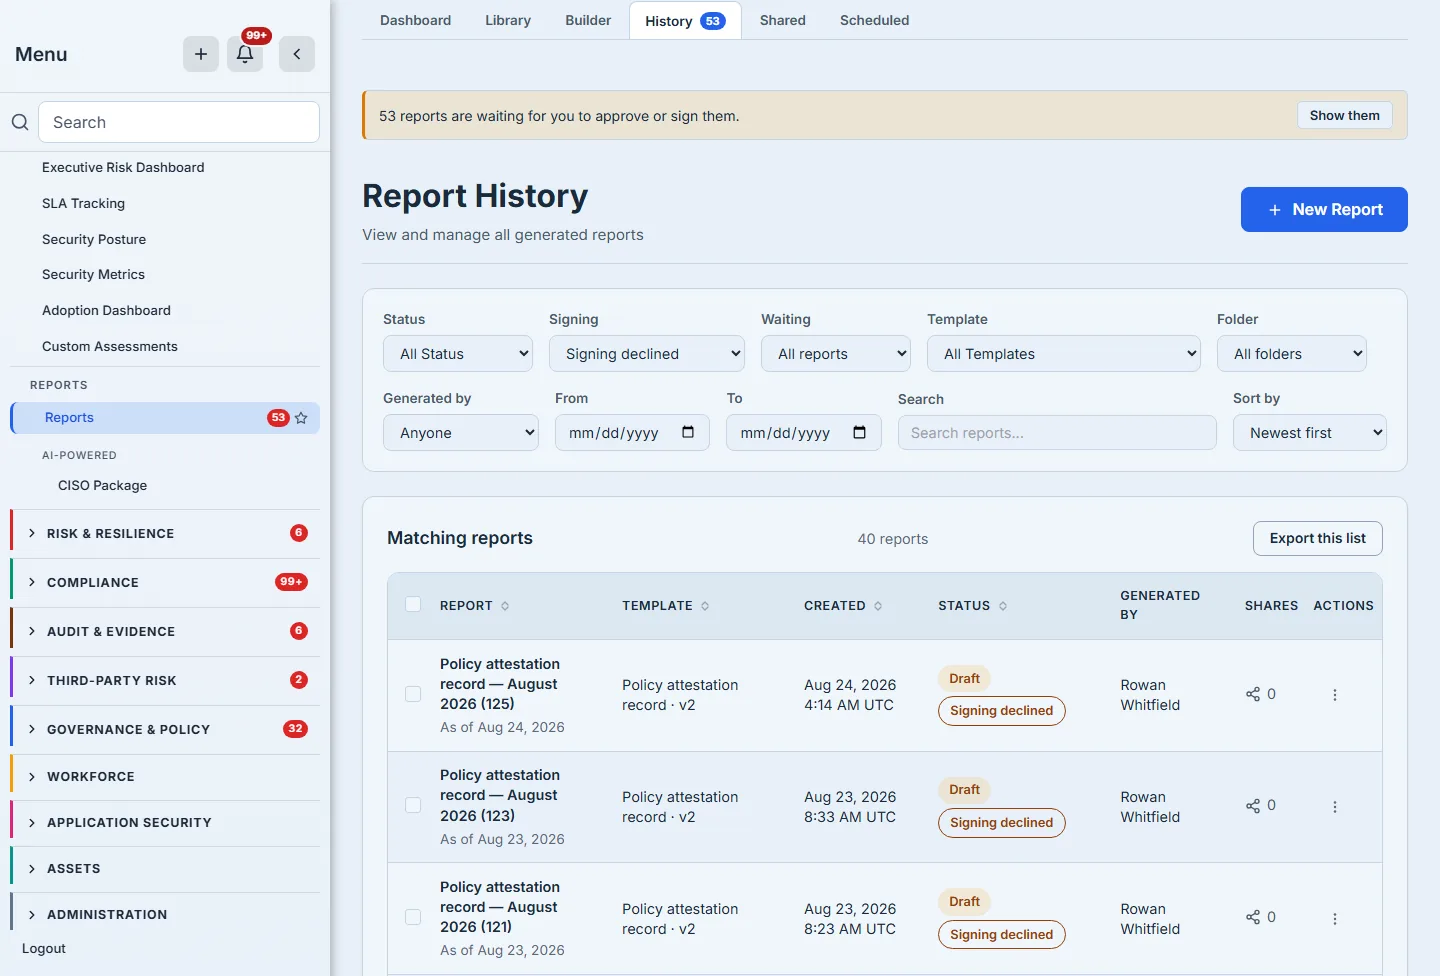Sort by REPORT column arrows
This screenshot has height=976, width=1440.
[505, 606]
